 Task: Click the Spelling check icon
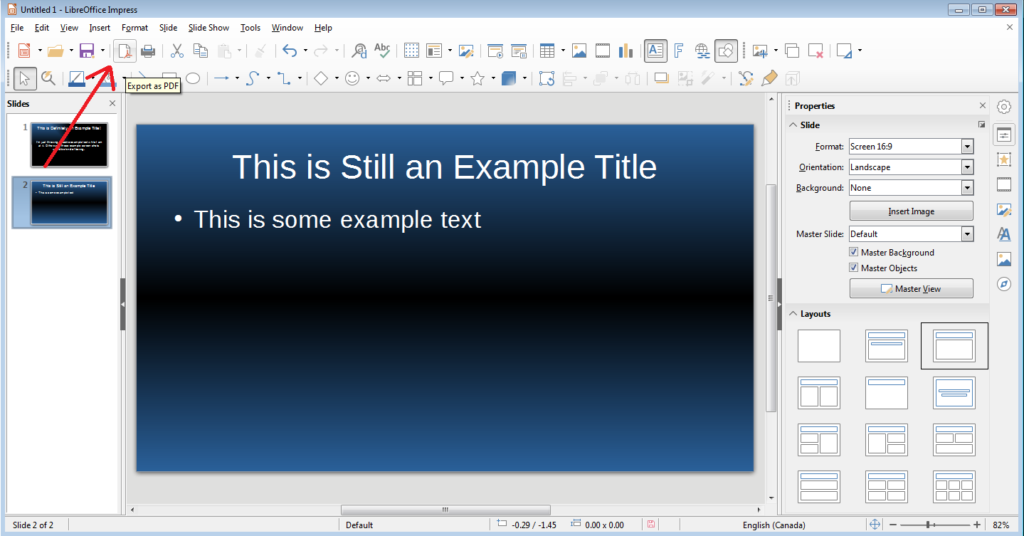(382, 50)
